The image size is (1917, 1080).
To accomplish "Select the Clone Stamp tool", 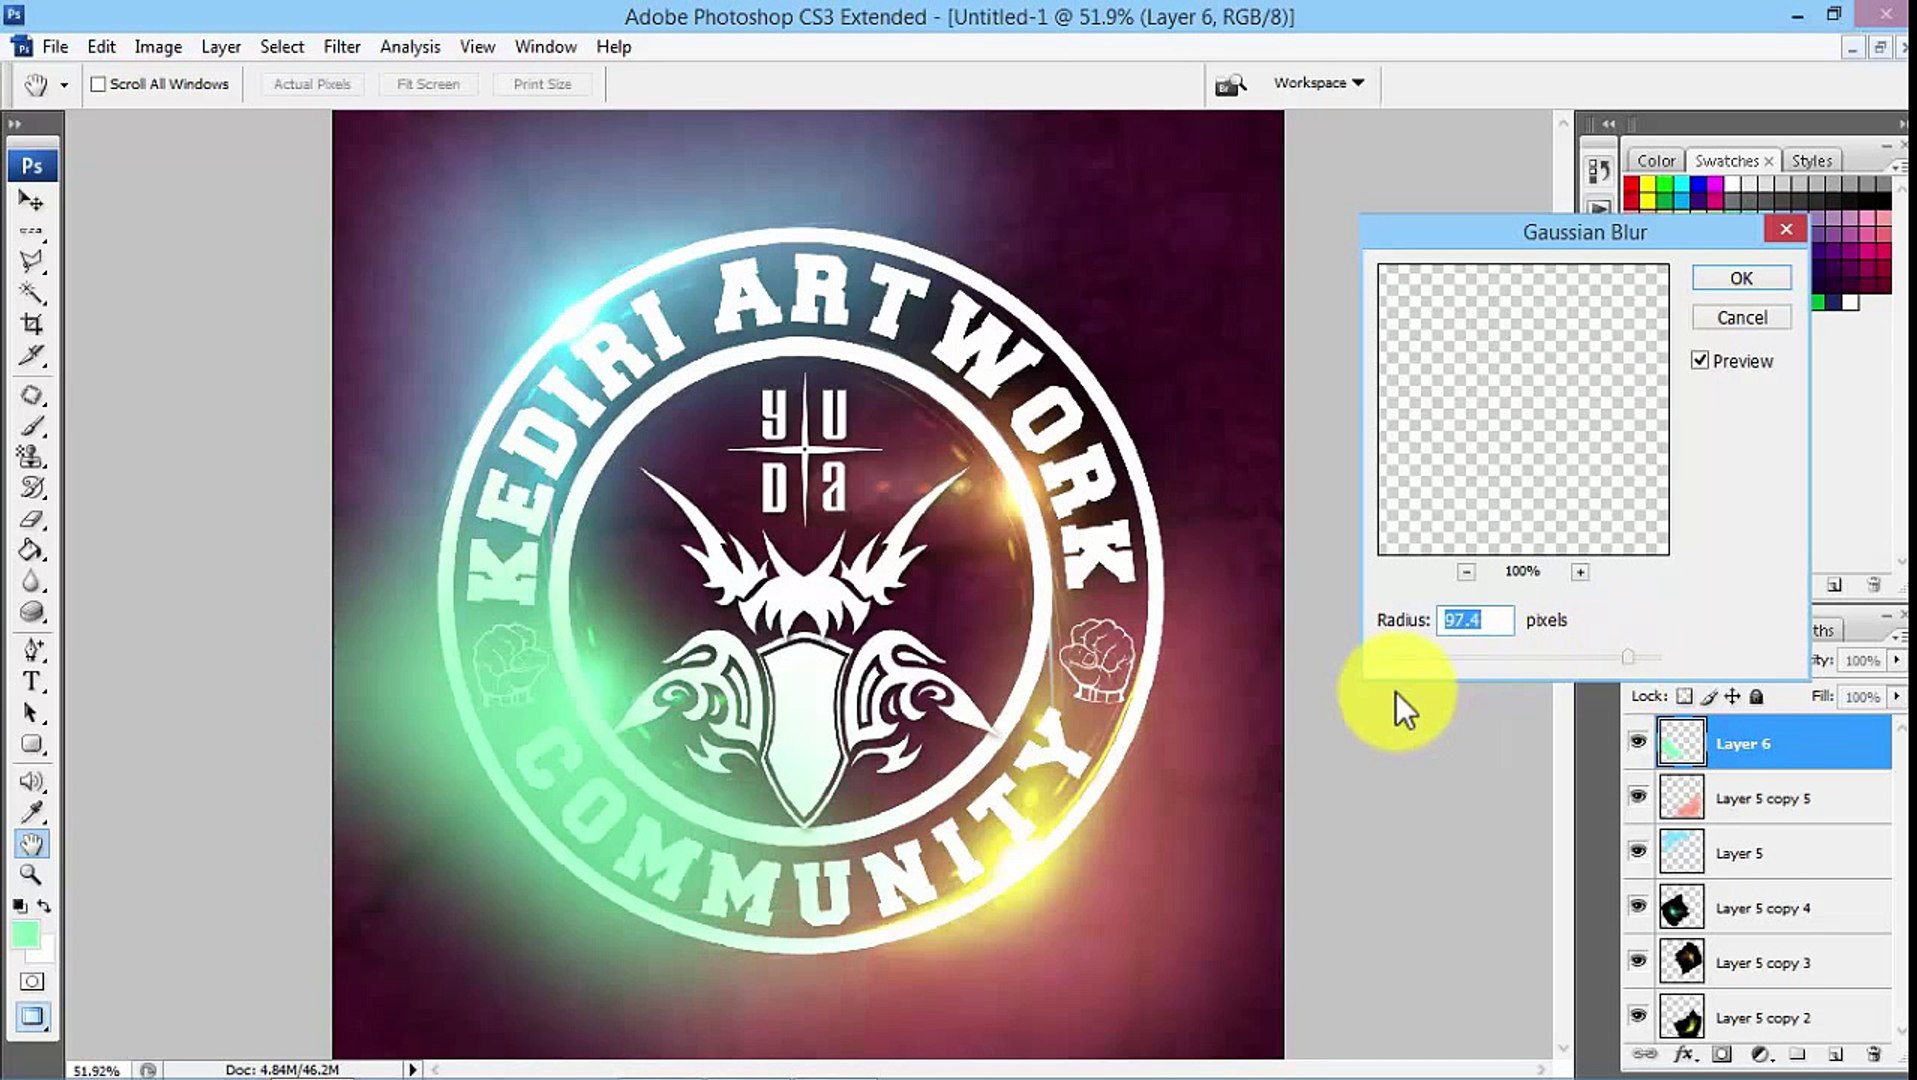I will (x=31, y=457).
